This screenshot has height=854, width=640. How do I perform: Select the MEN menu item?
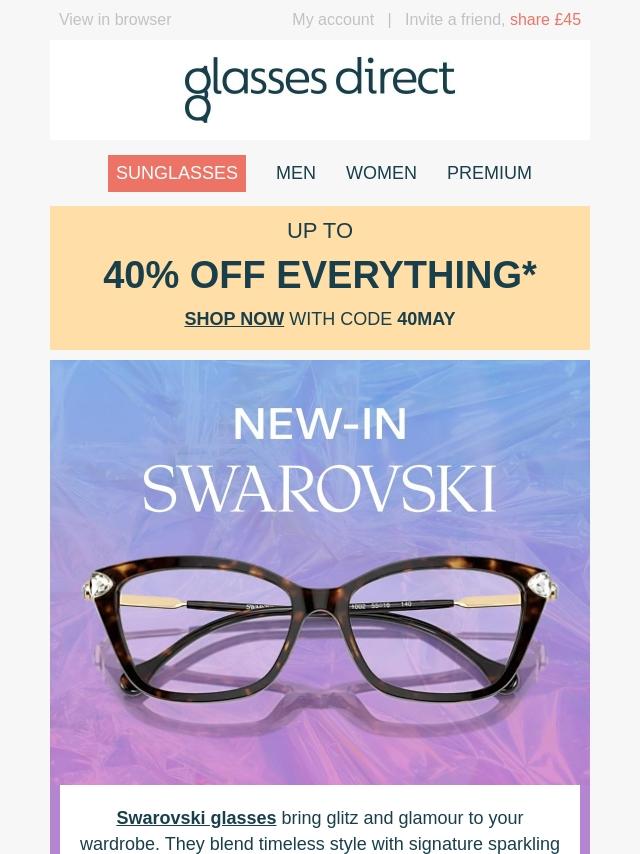[296, 173]
